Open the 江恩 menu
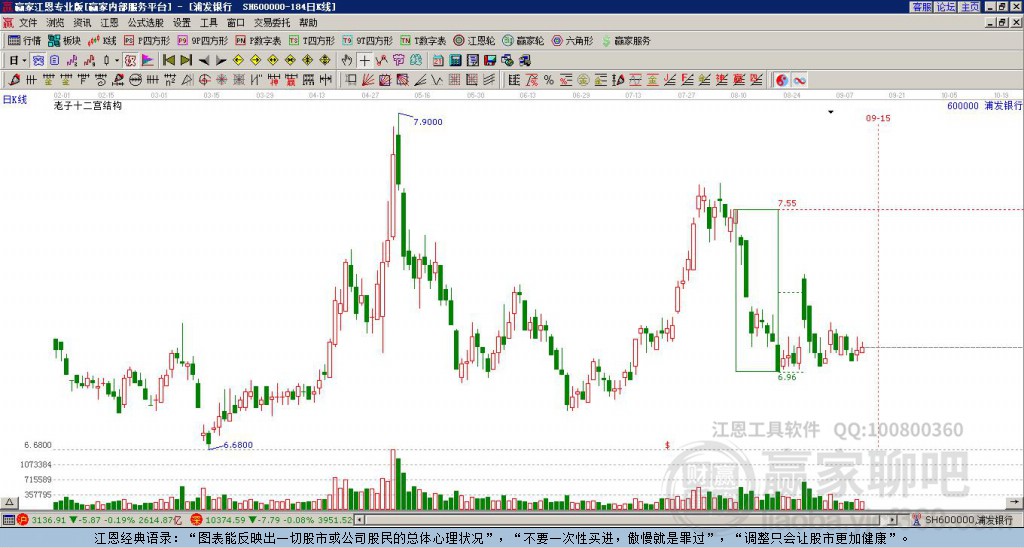 pyautogui.click(x=109, y=23)
